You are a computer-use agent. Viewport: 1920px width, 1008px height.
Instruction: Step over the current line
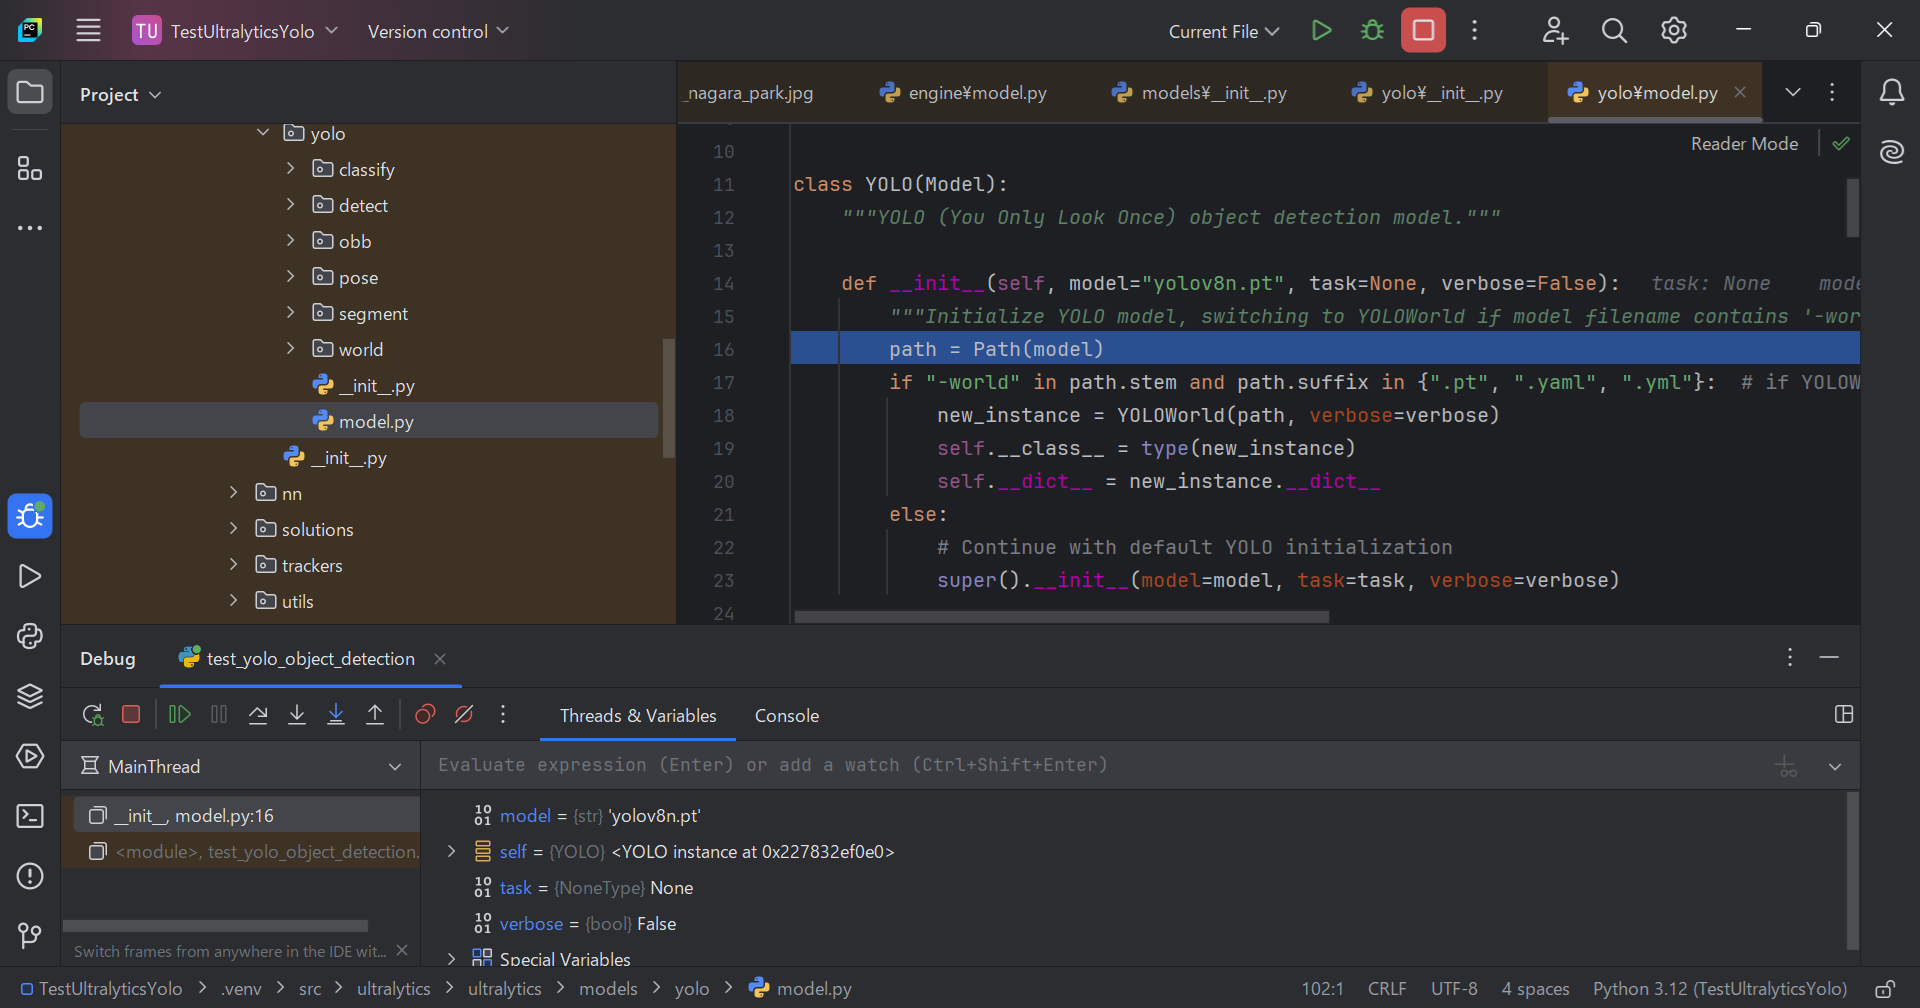point(258,714)
